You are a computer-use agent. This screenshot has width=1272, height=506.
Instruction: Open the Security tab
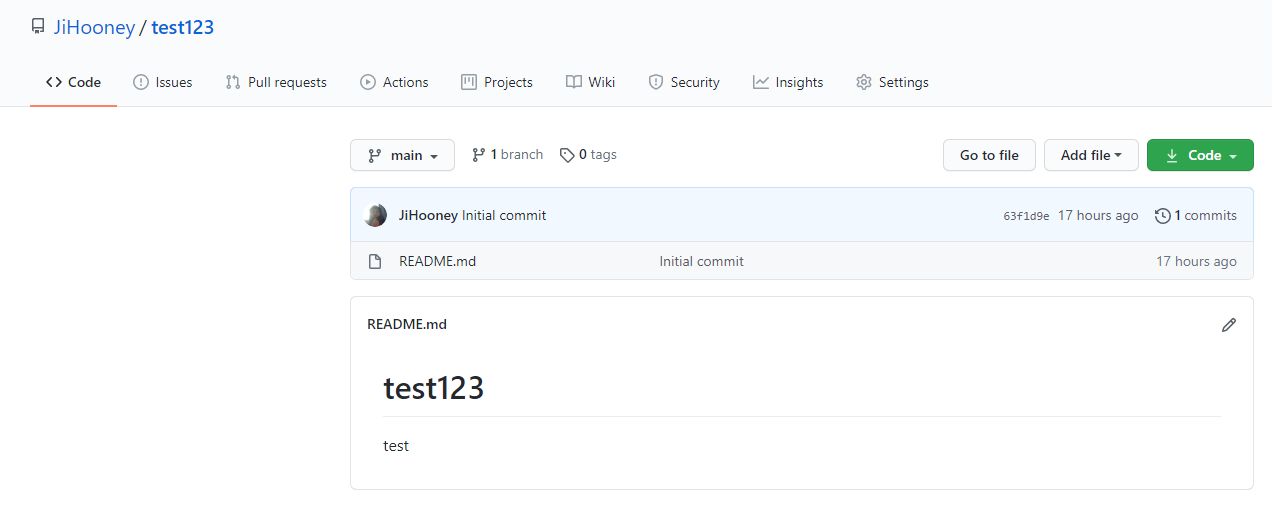pos(684,82)
